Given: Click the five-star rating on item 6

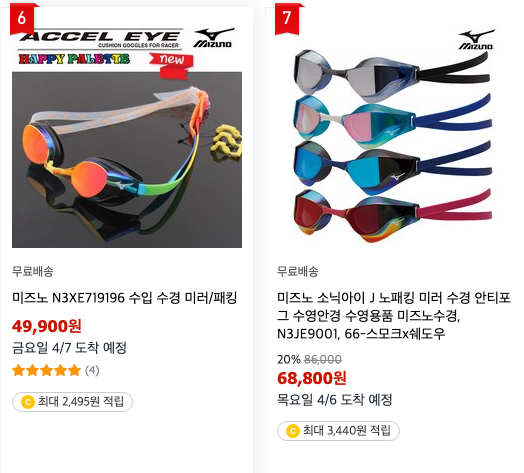Looking at the screenshot, I should click(x=46, y=370).
